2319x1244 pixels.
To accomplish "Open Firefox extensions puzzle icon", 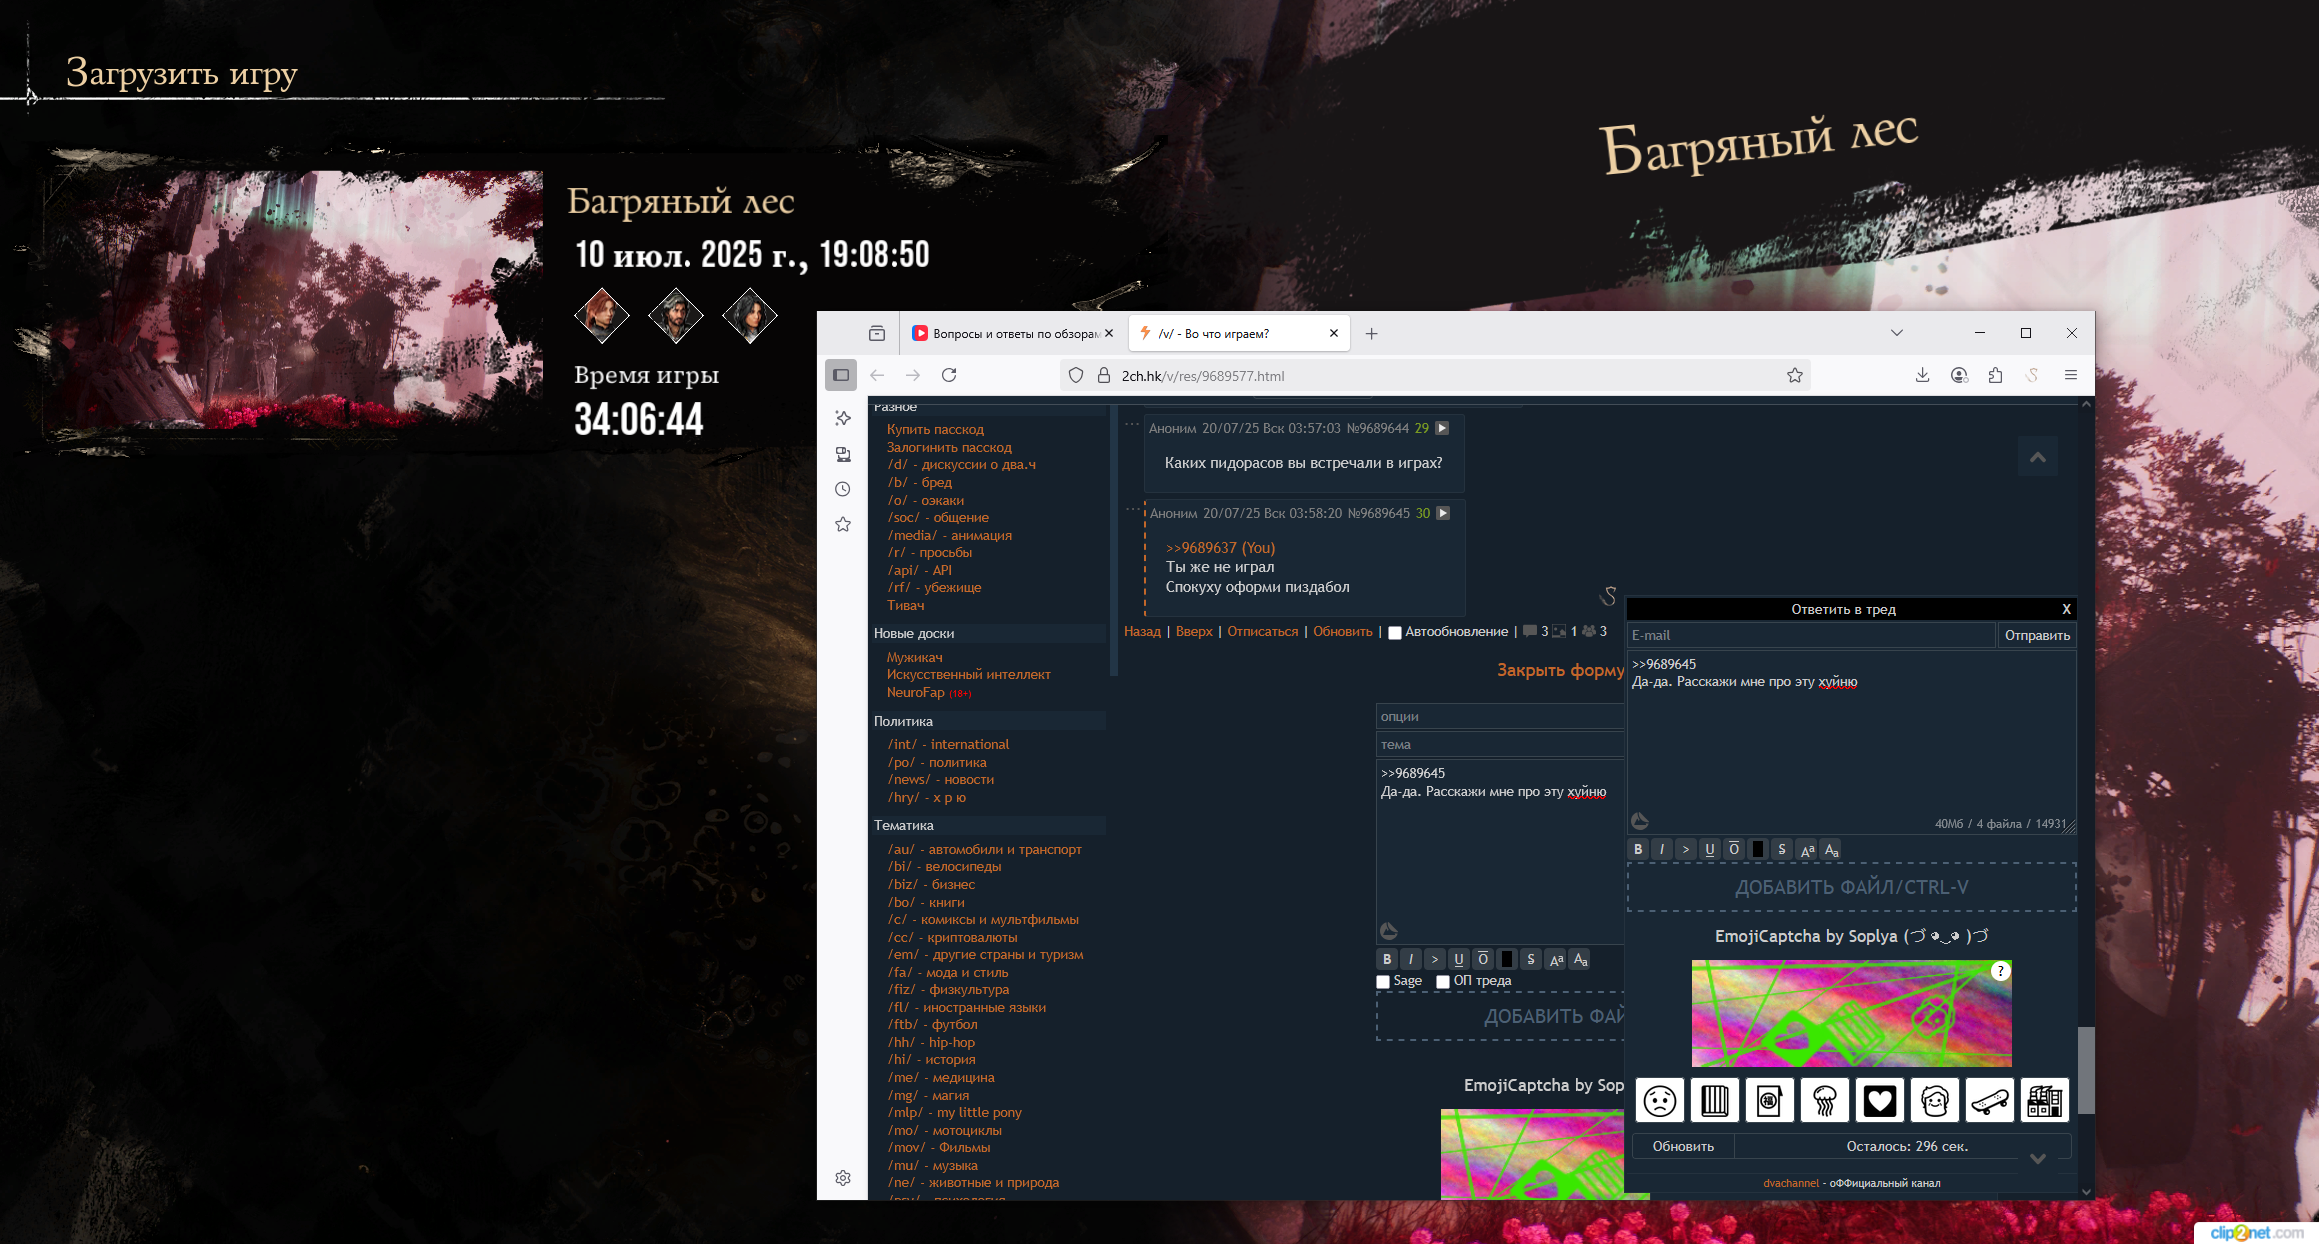I will coord(1995,375).
